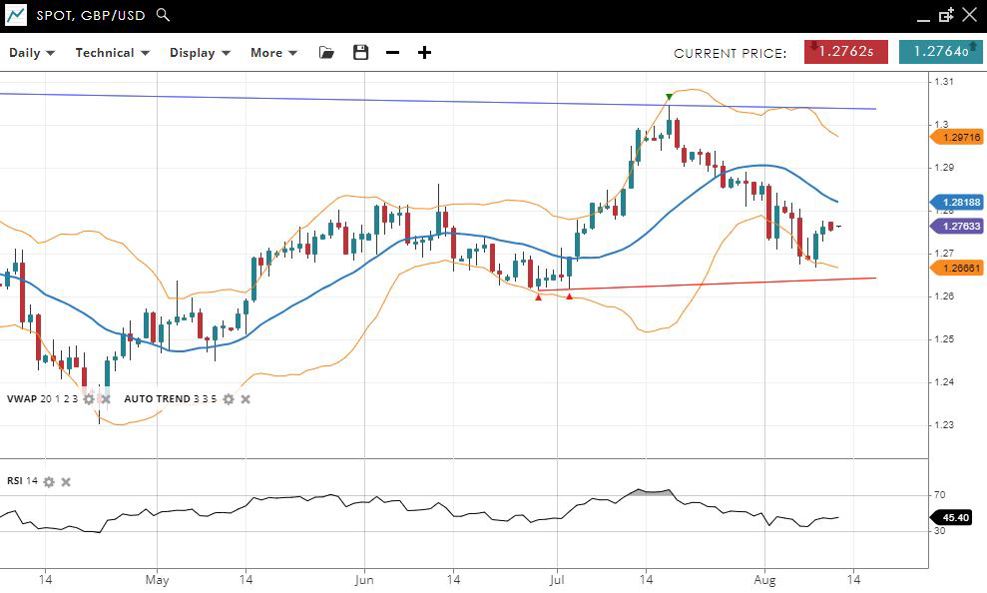987x593 pixels.
Task: Save chart using floppy disk icon
Action: pos(360,52)
